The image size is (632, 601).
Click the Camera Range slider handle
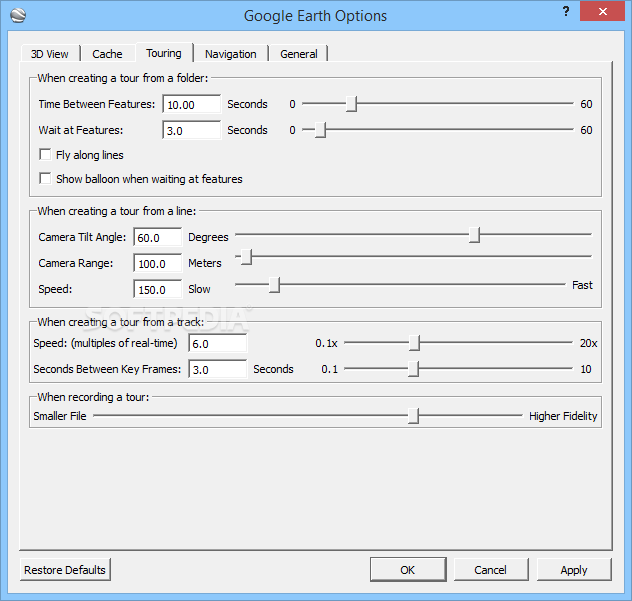coord(246,257)
